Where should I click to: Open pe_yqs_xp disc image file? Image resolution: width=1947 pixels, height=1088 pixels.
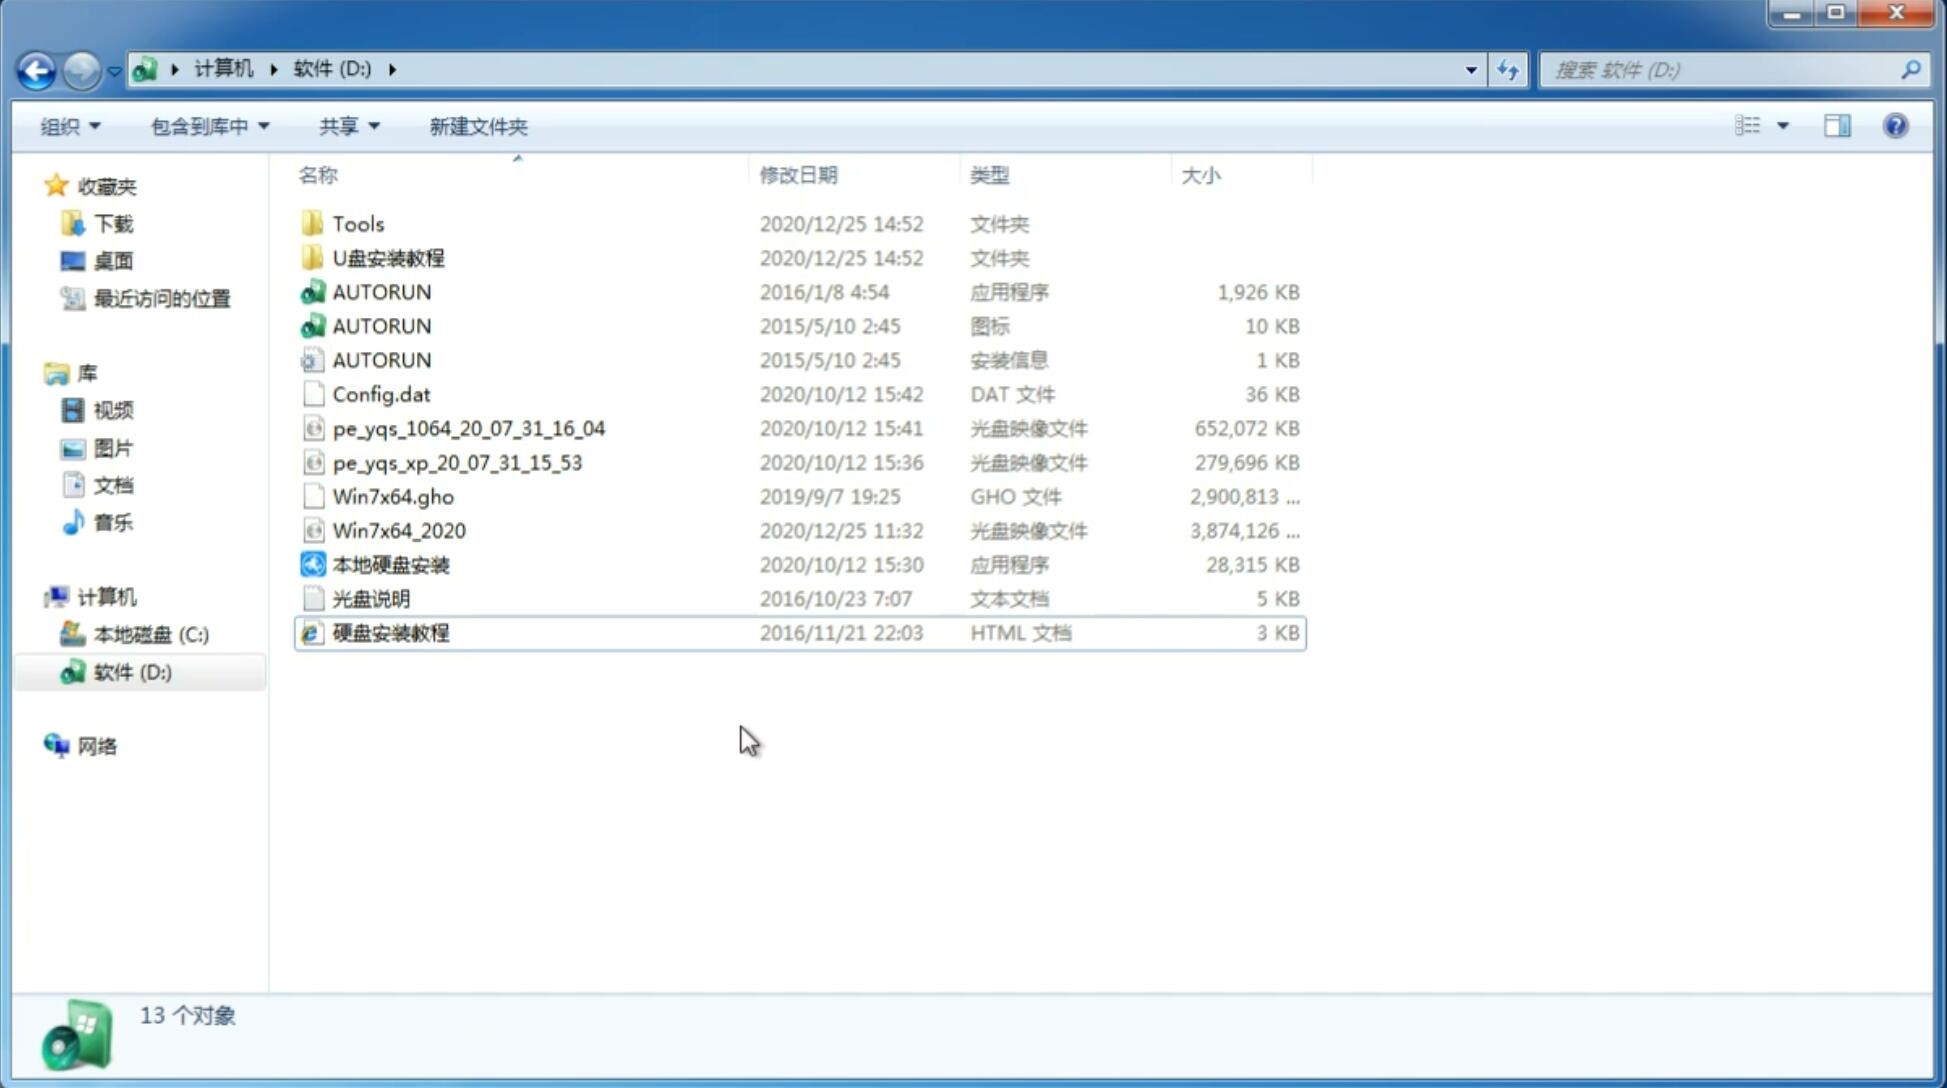click(456, 462)
